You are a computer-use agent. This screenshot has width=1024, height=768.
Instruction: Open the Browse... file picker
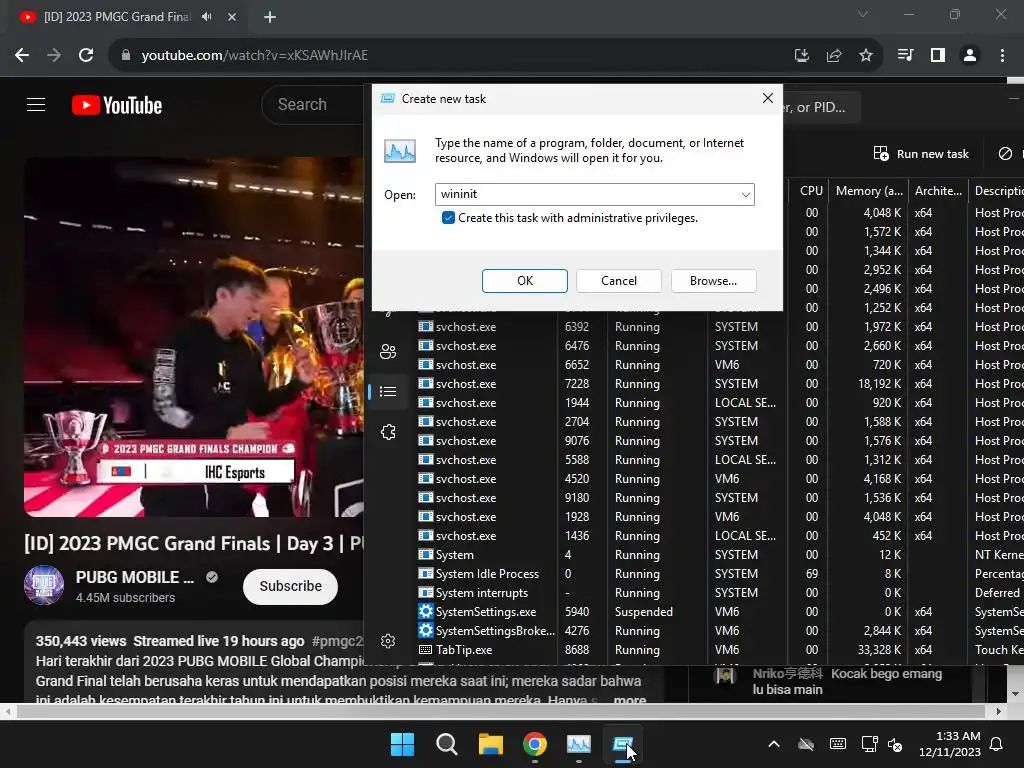point(713,281)
